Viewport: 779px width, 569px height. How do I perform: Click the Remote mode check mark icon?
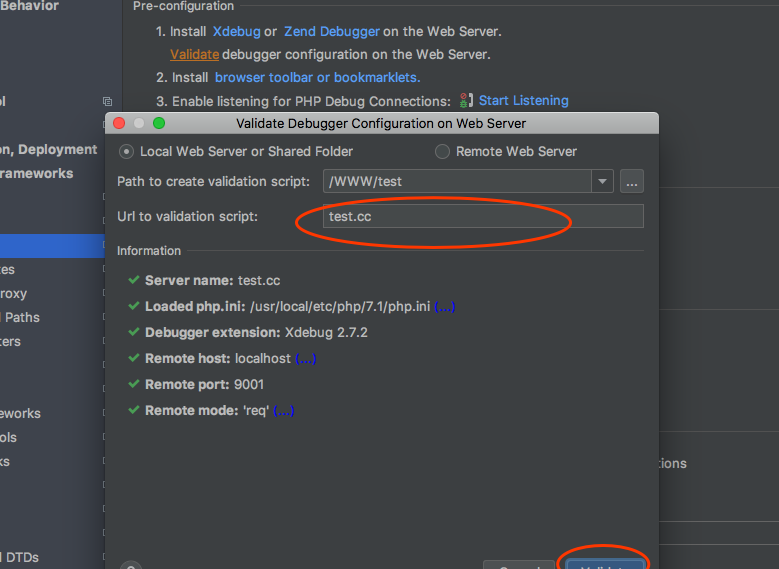pos(134,410)
